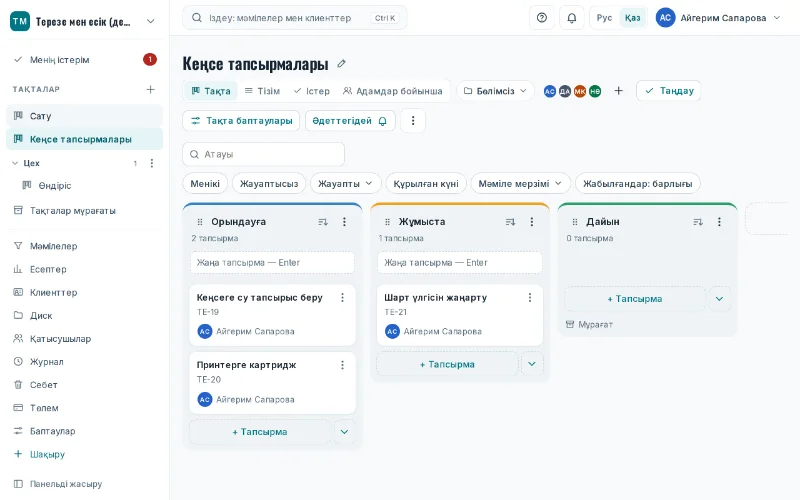This screenshot has height=500, width=800.
Task: Add a task in the Дайын column
Action: tap(635, 299)
